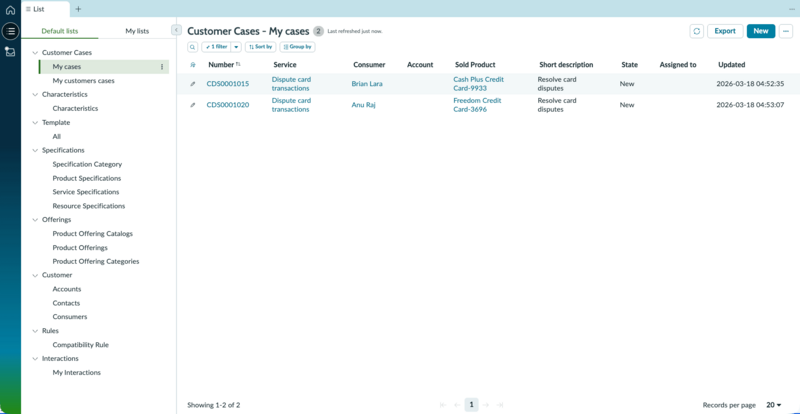800x414 pixels.
Task: Click the Short description column header
Action: [x=566, y=65]
